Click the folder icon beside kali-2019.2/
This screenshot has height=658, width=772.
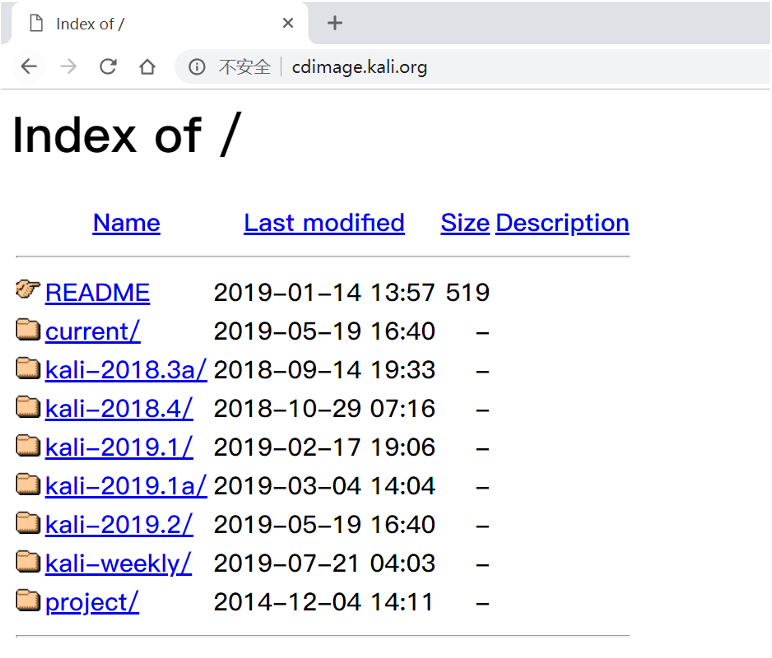pyautogui.click(x=28, y=523)
